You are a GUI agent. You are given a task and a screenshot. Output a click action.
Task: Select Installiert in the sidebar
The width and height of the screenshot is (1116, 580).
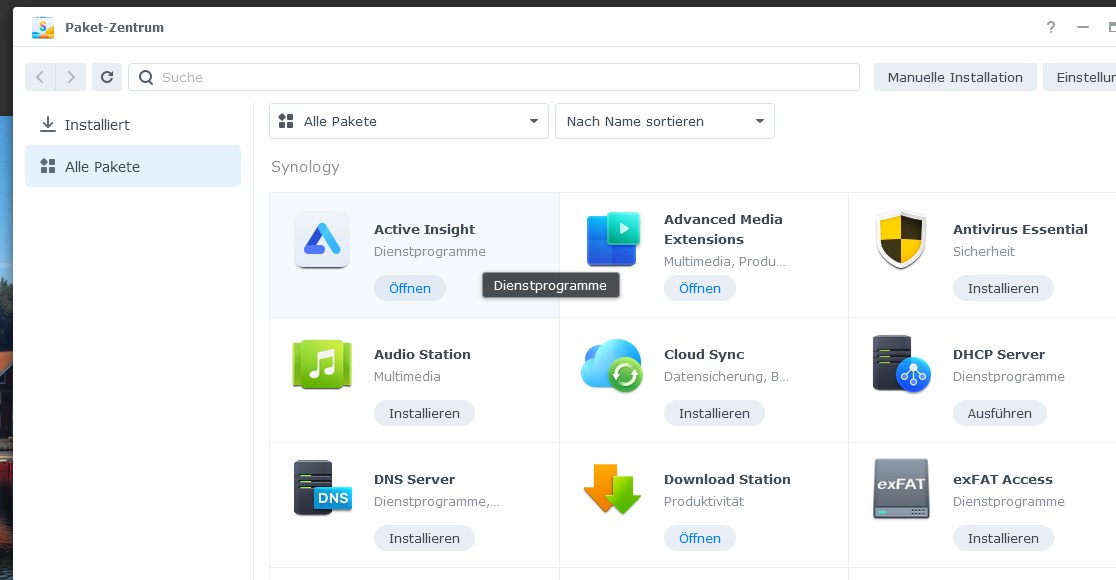(x=133, y=125)
